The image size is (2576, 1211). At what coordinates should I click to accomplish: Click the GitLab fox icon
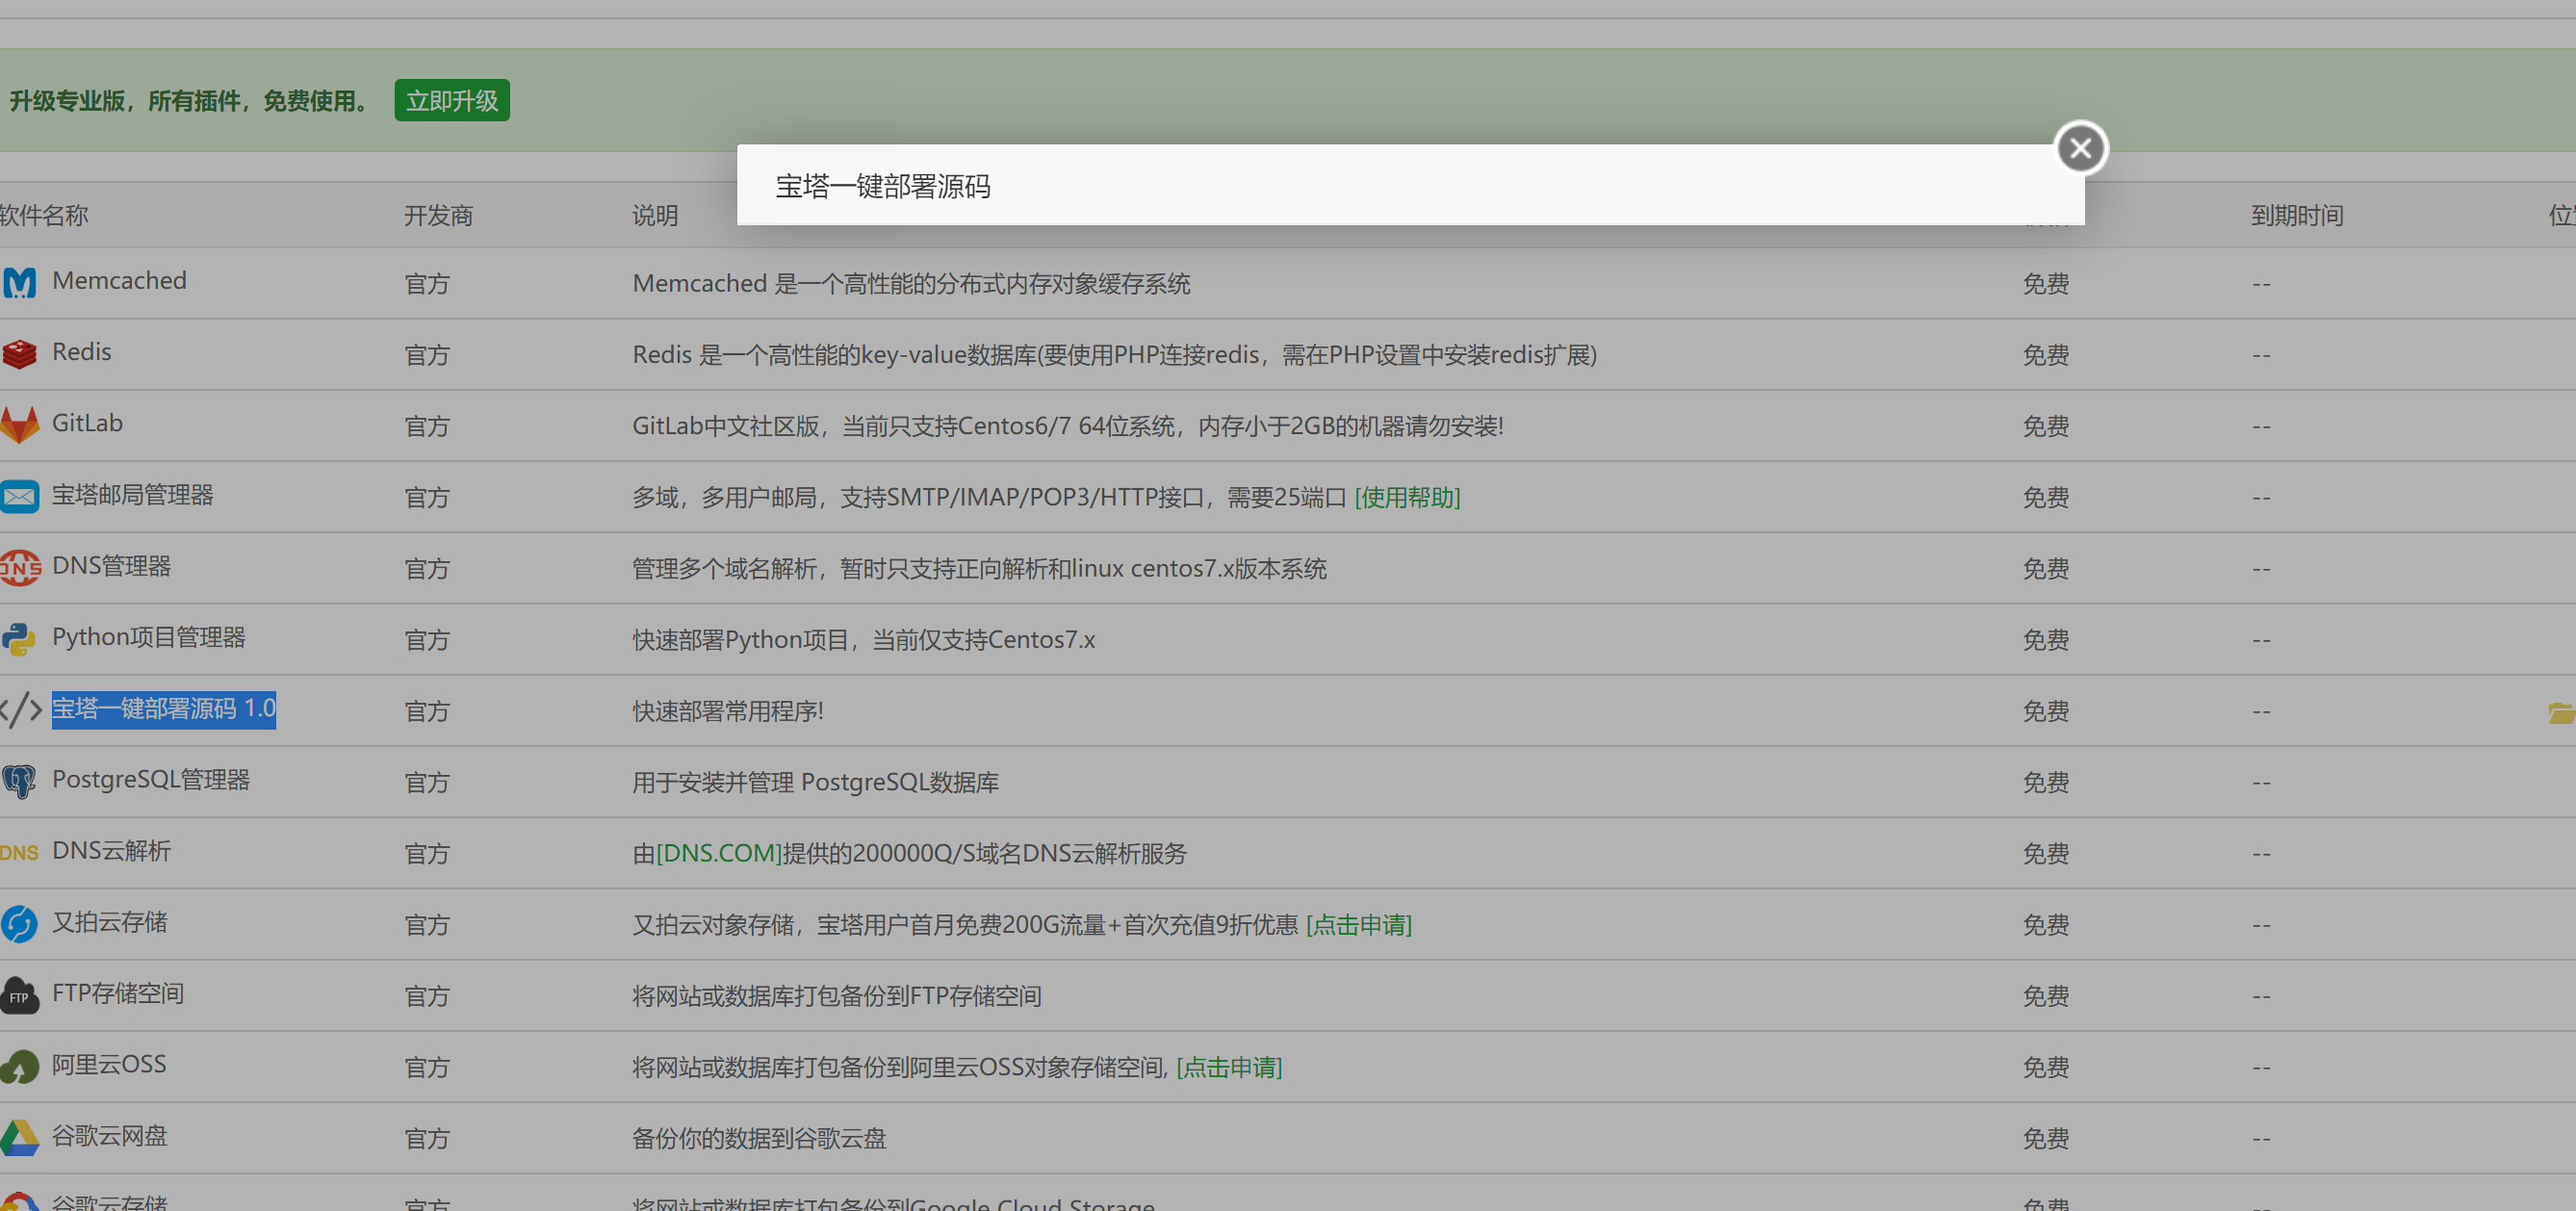[x=19, y=425]
